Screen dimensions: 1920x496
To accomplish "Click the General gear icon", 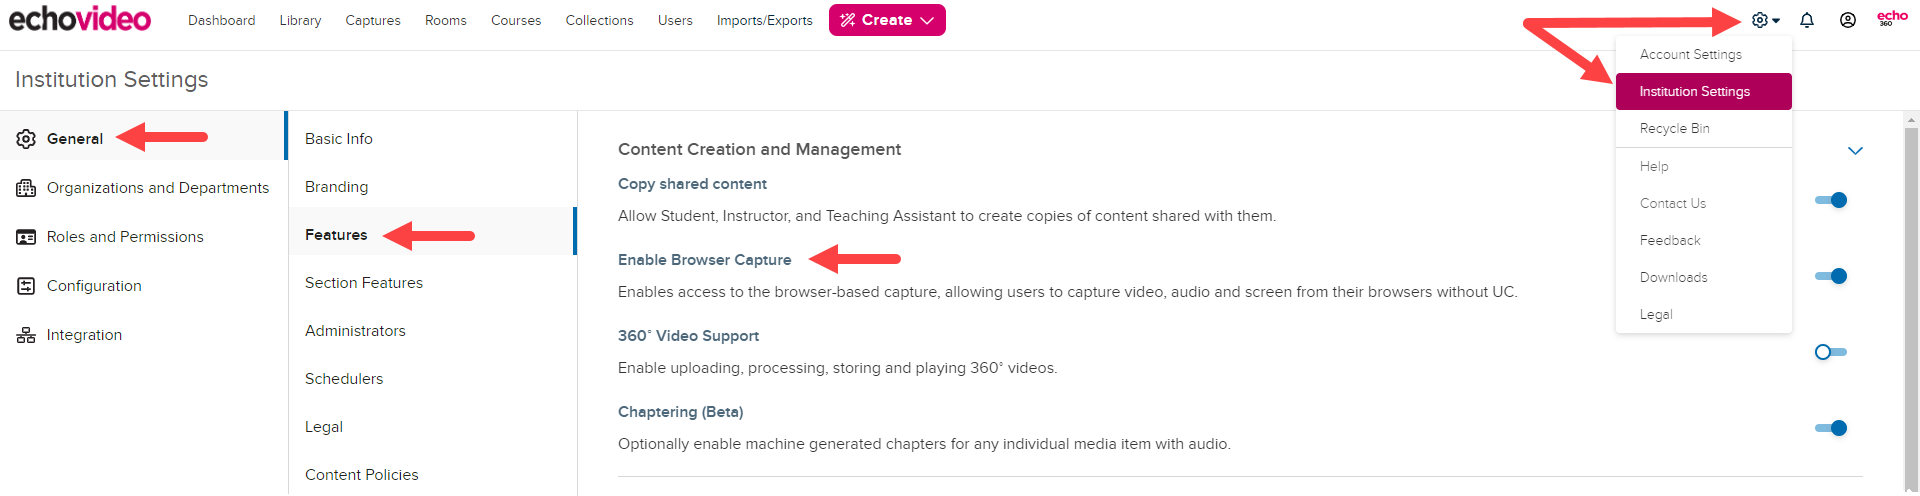I will 26,139.
